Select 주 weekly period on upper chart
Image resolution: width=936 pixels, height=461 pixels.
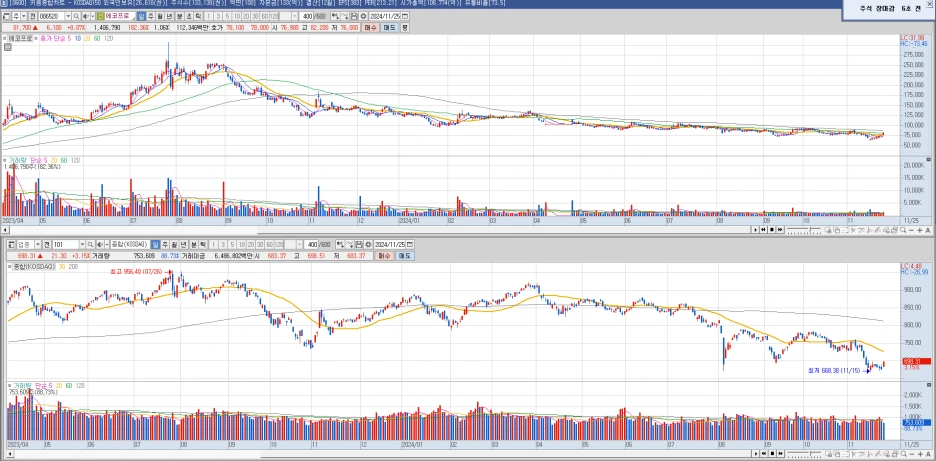point(151,16)
